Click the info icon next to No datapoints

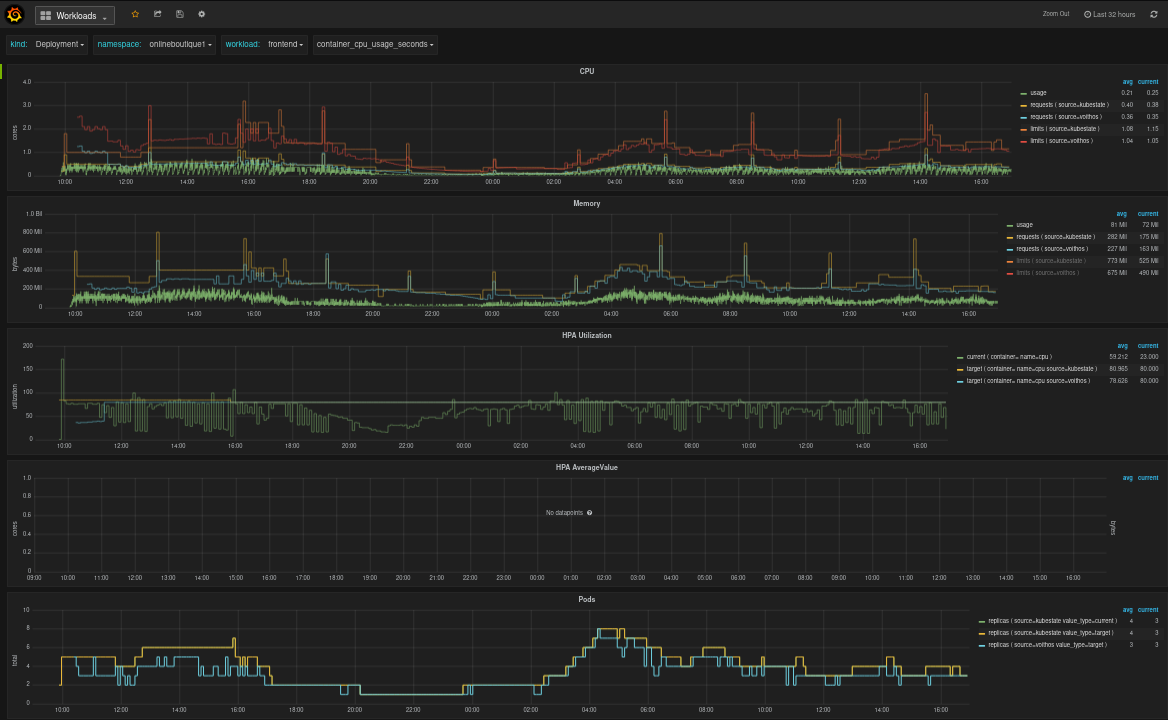click(588, 512)
